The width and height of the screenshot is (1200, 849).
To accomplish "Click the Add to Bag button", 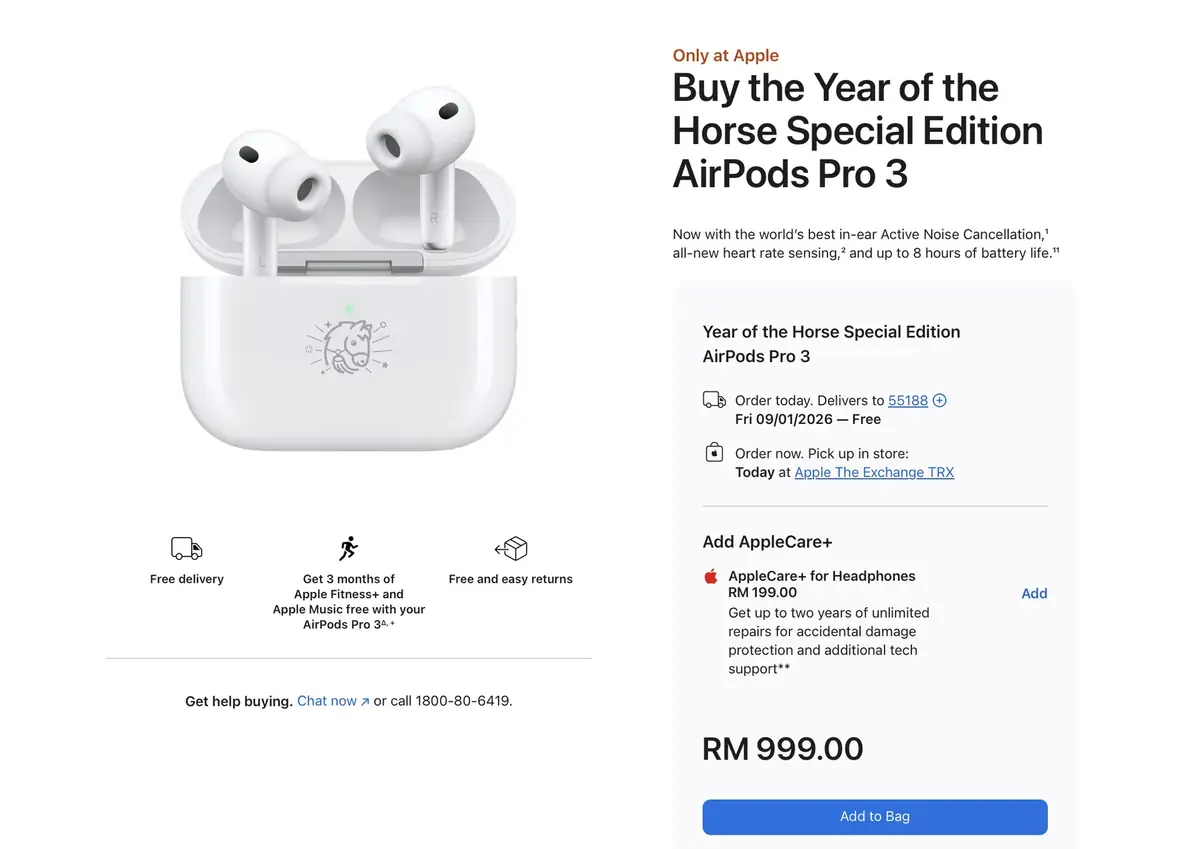I will click(874, 817).
